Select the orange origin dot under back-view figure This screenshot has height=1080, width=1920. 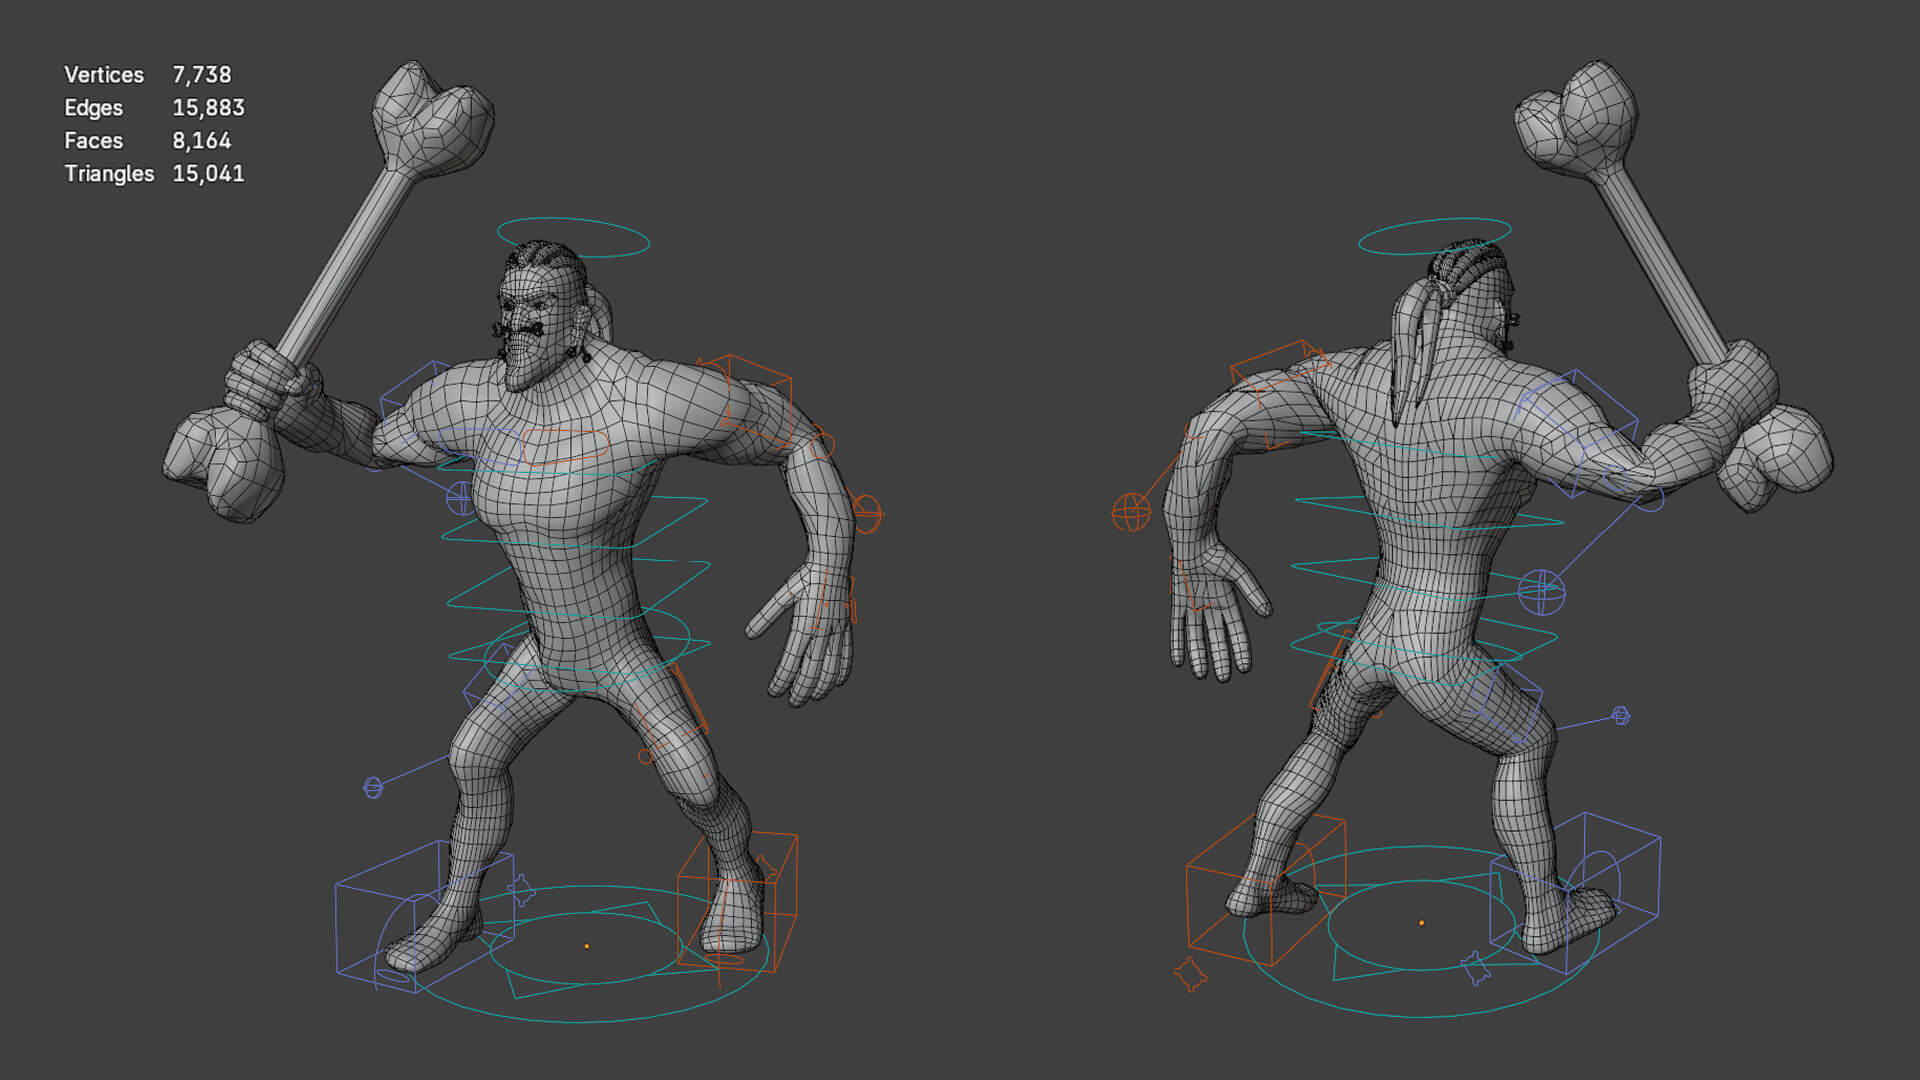coord(1421,923)
